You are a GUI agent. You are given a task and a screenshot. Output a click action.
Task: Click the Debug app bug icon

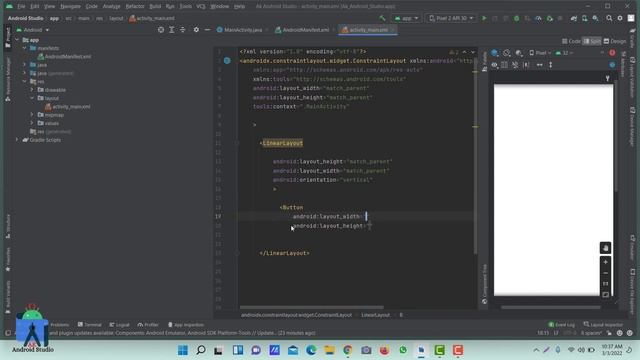pyautogui.click(x=516, y=18)
